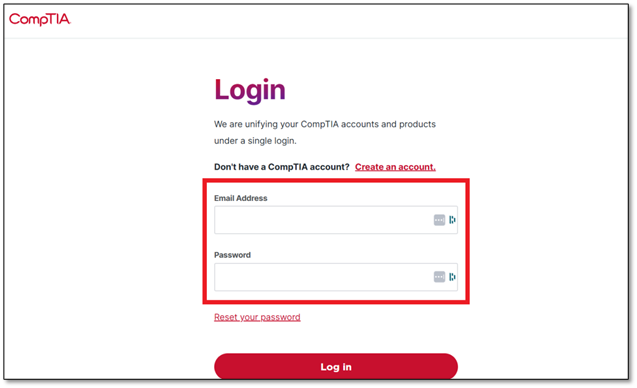Open the gray password manager icon in Email Address field

click(439, 220)
